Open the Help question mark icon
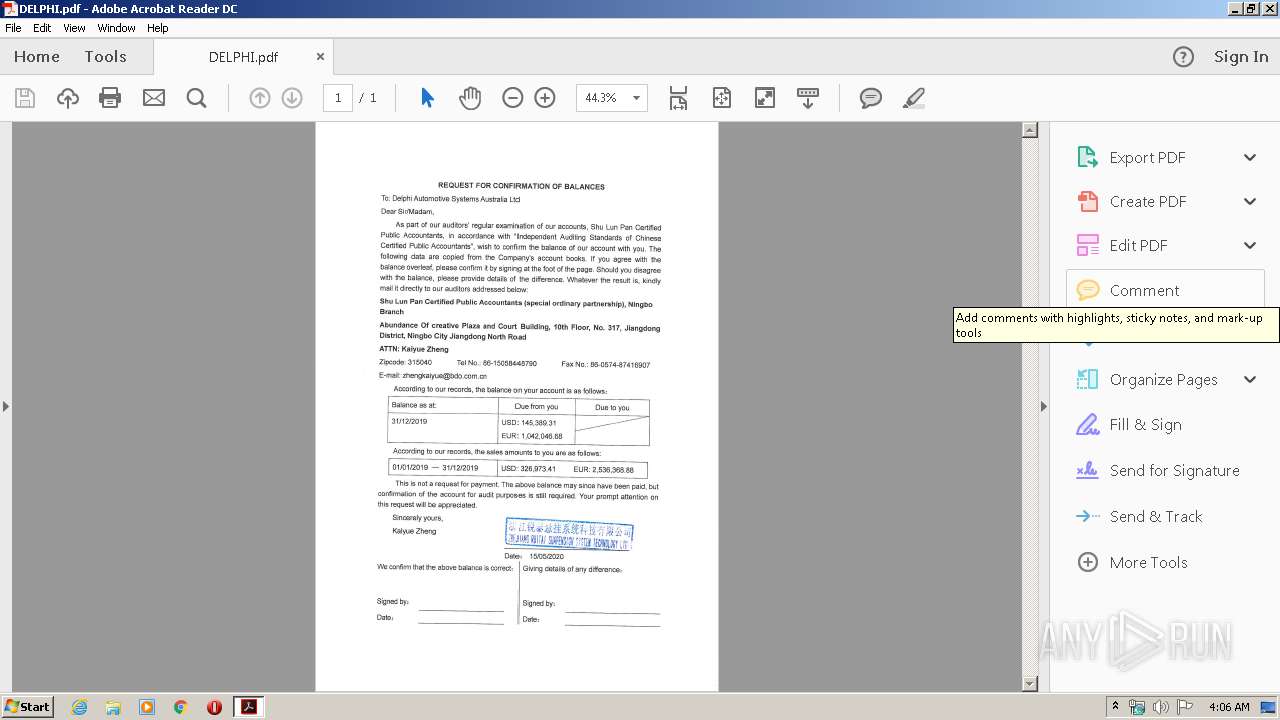The image size is (1280, 720). tap(1183, 57)
